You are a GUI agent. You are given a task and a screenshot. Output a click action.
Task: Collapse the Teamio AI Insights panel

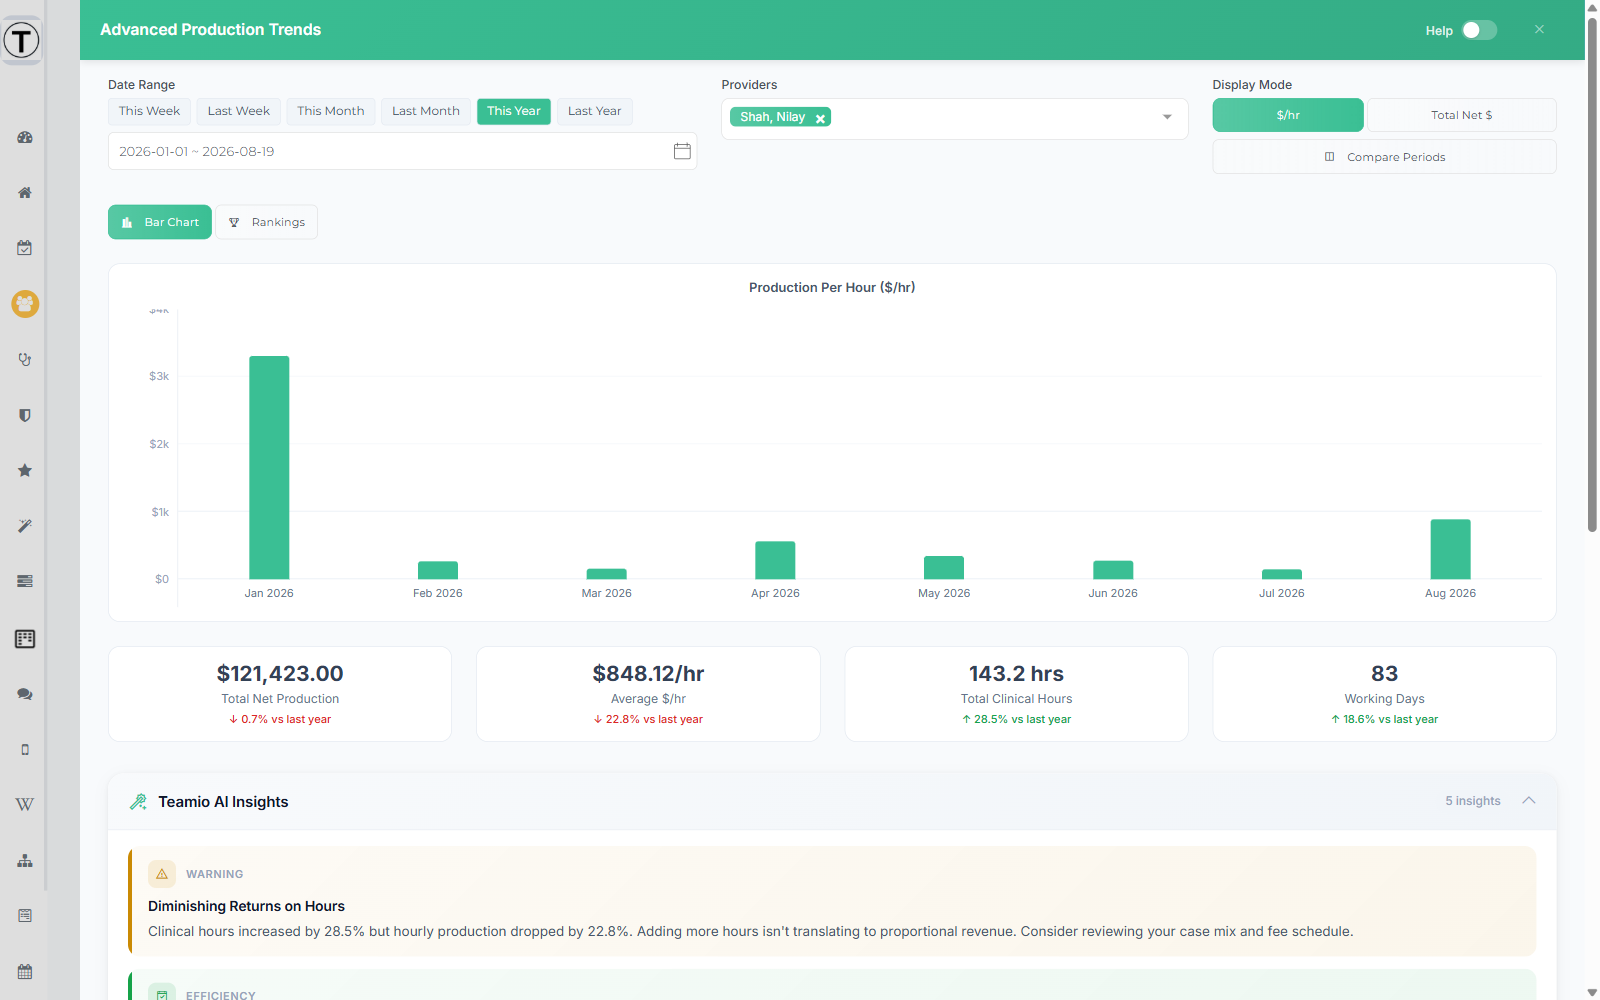tap(1528, 801)
